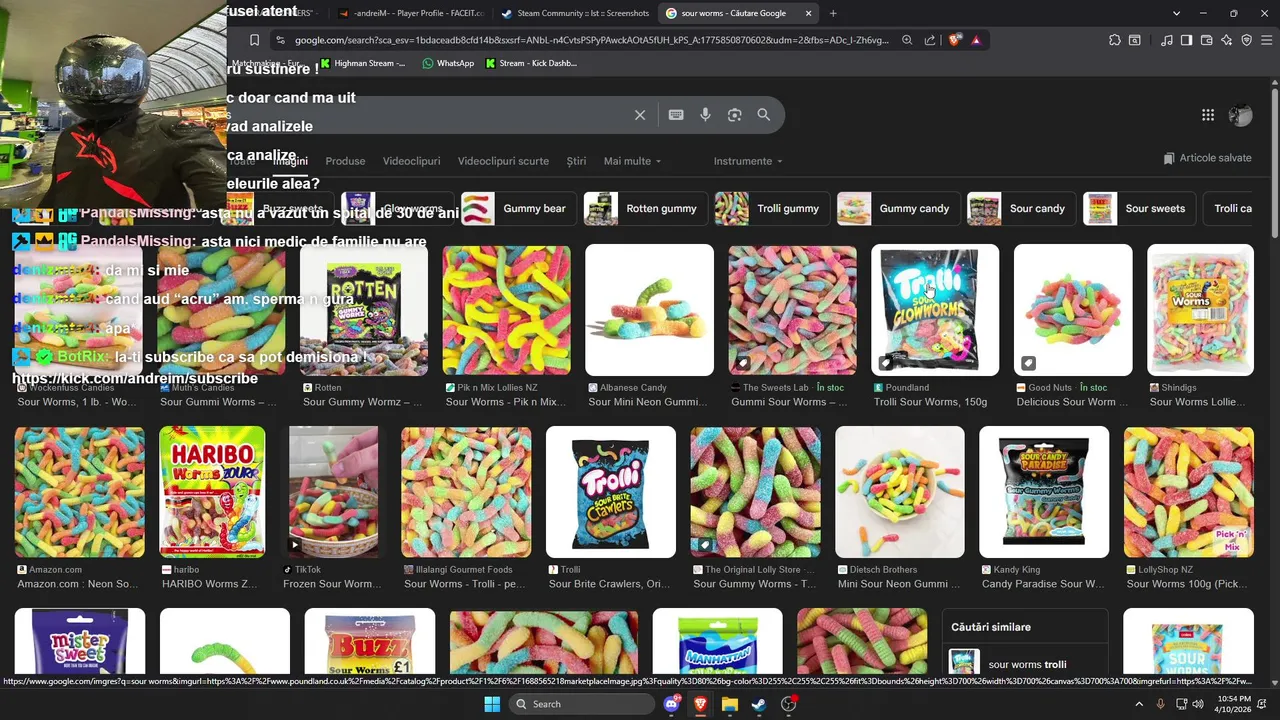Filter by the Gummy candy chip

898,209
